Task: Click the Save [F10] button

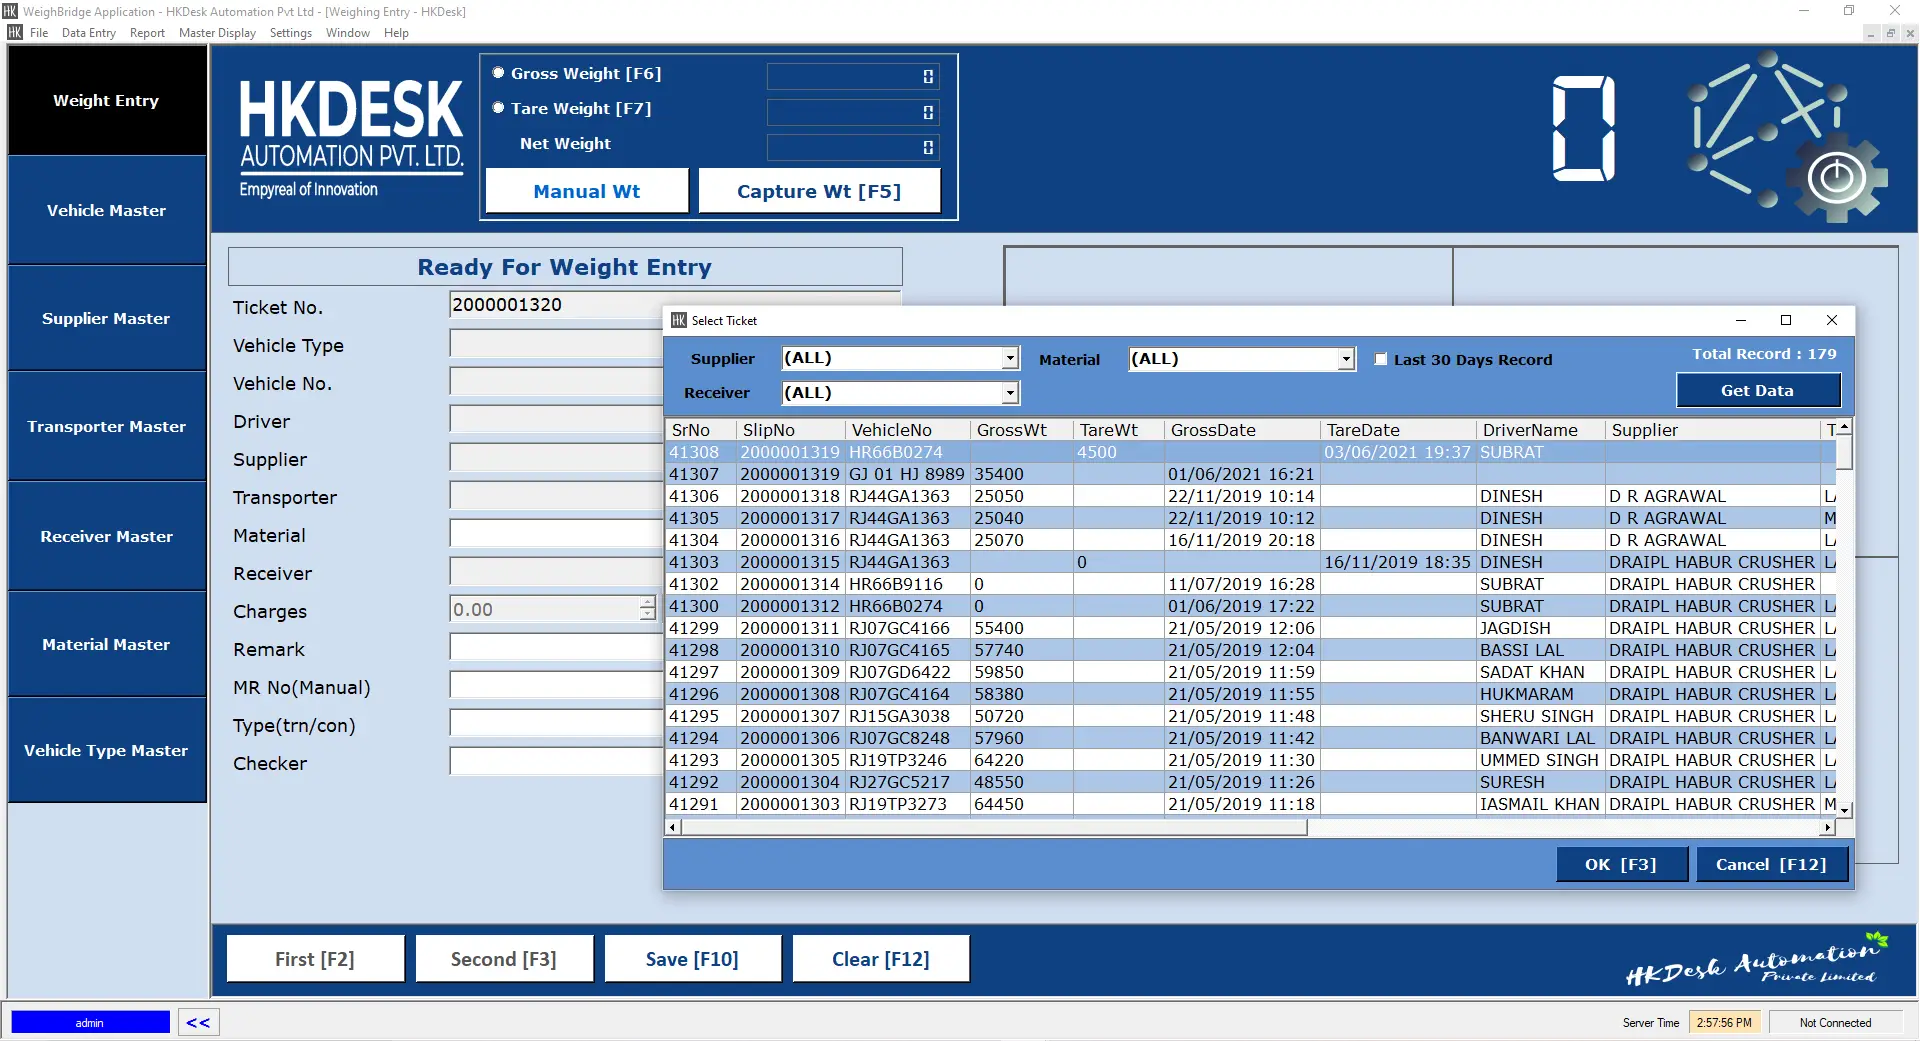Action: pos(692,959)
